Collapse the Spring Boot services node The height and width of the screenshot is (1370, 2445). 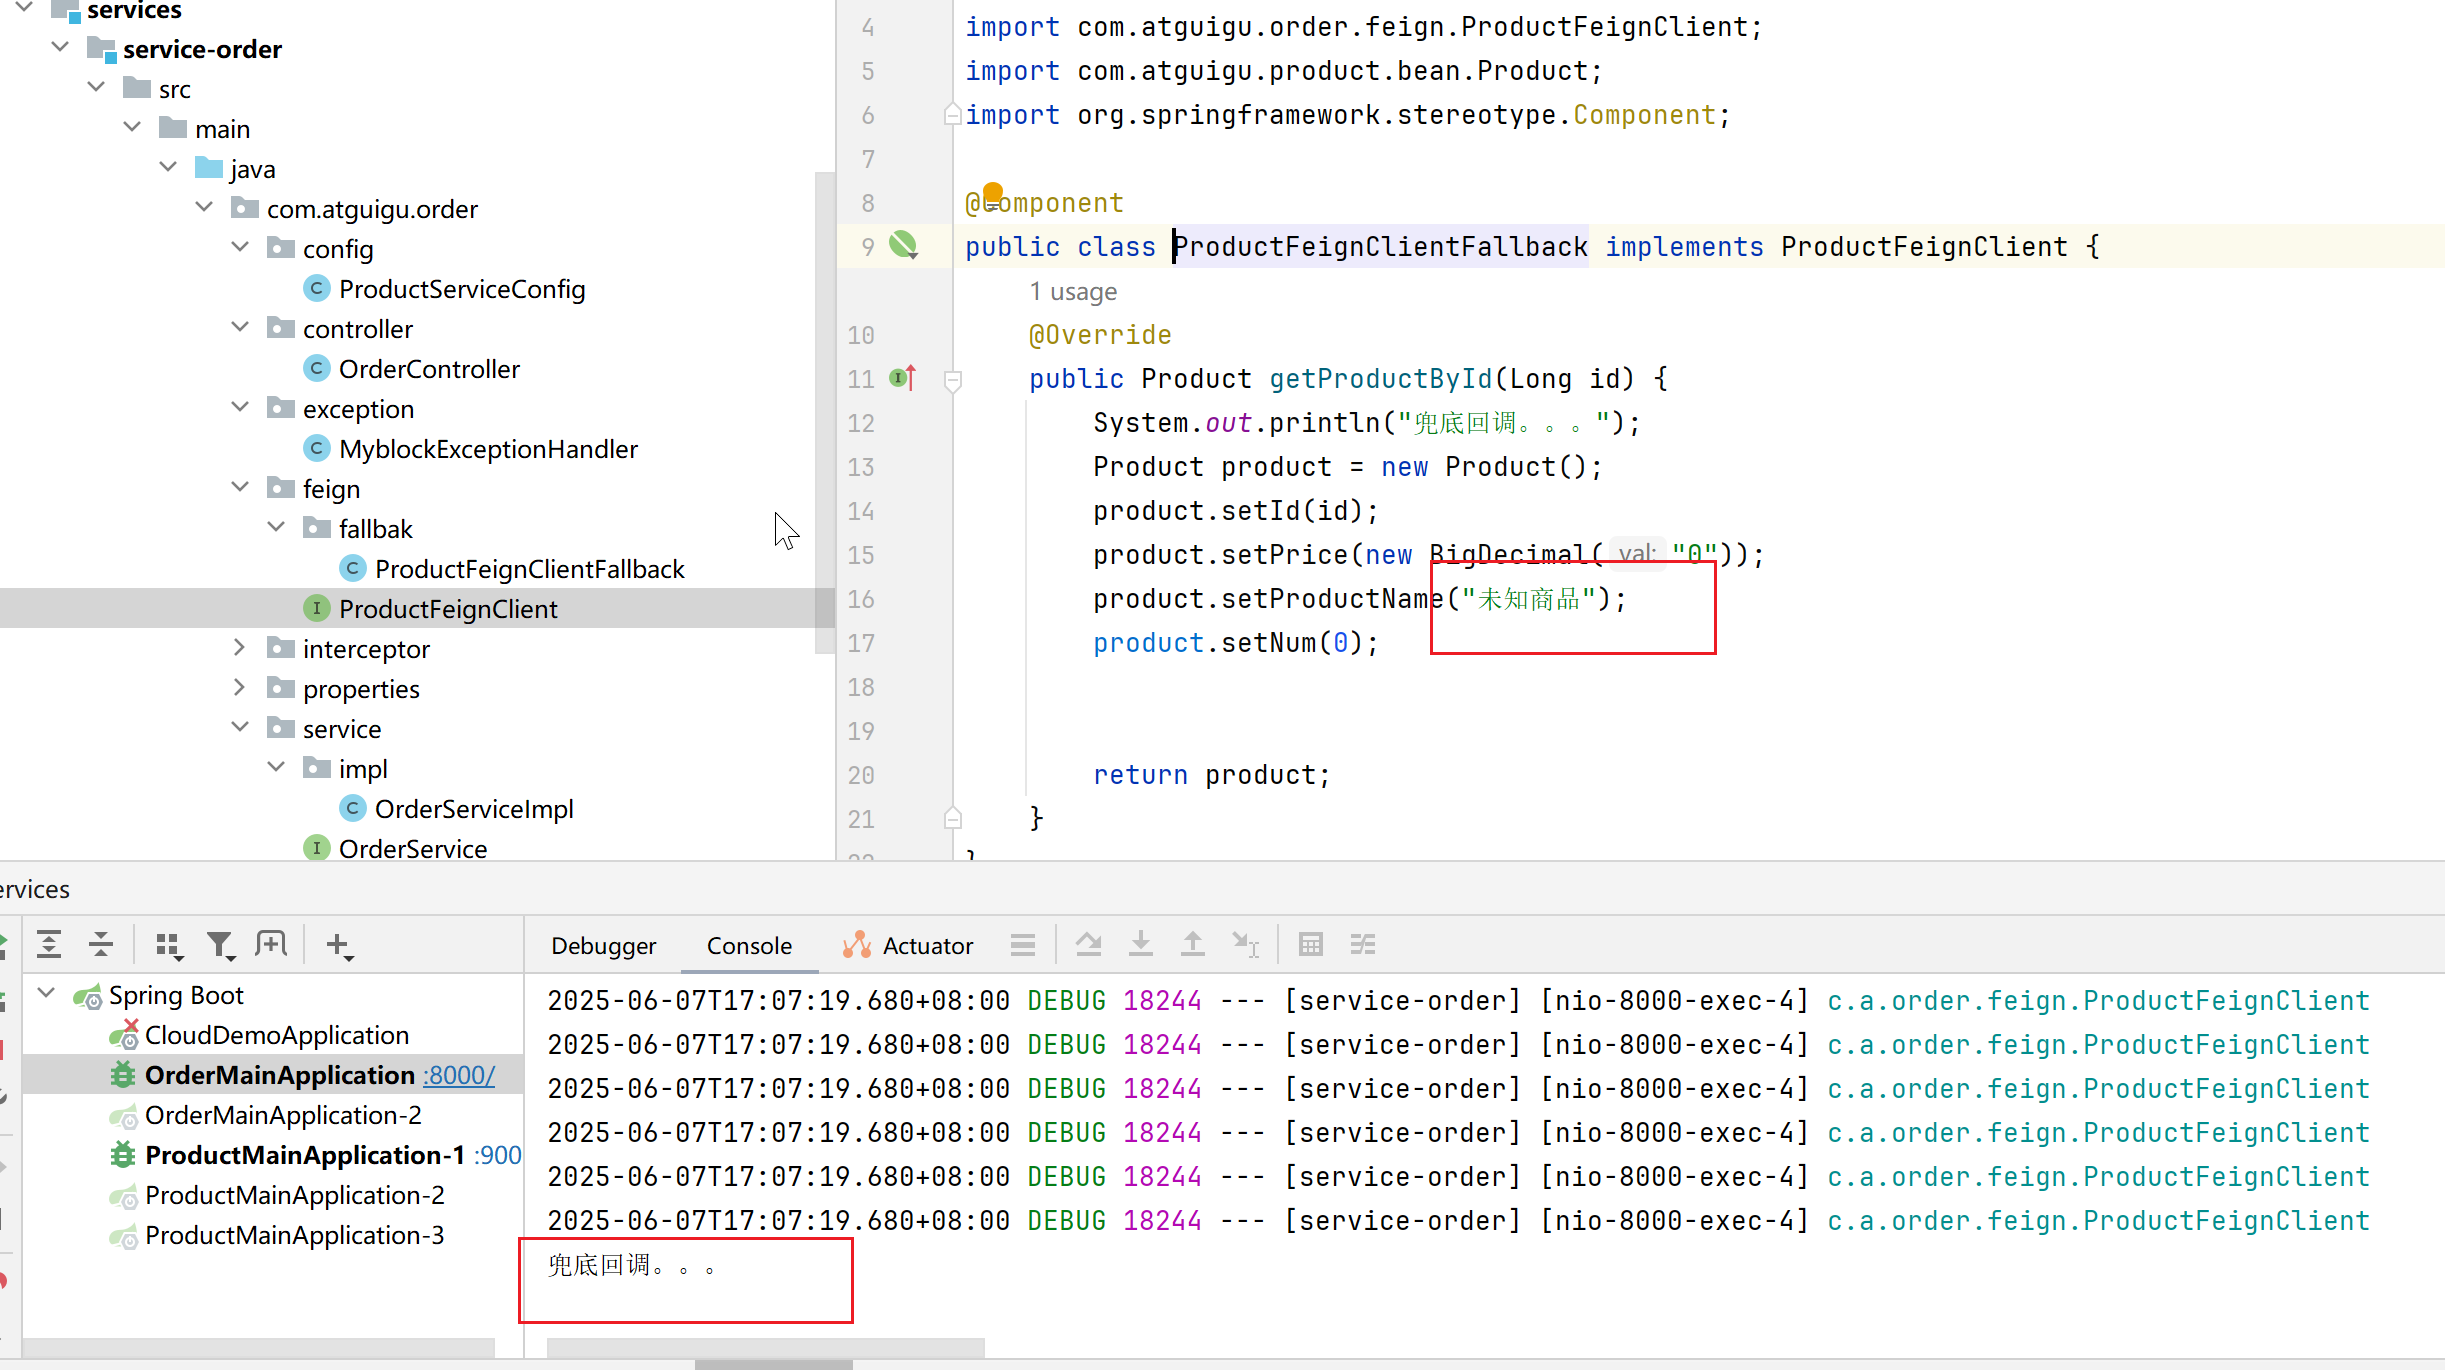click(46, 994)
